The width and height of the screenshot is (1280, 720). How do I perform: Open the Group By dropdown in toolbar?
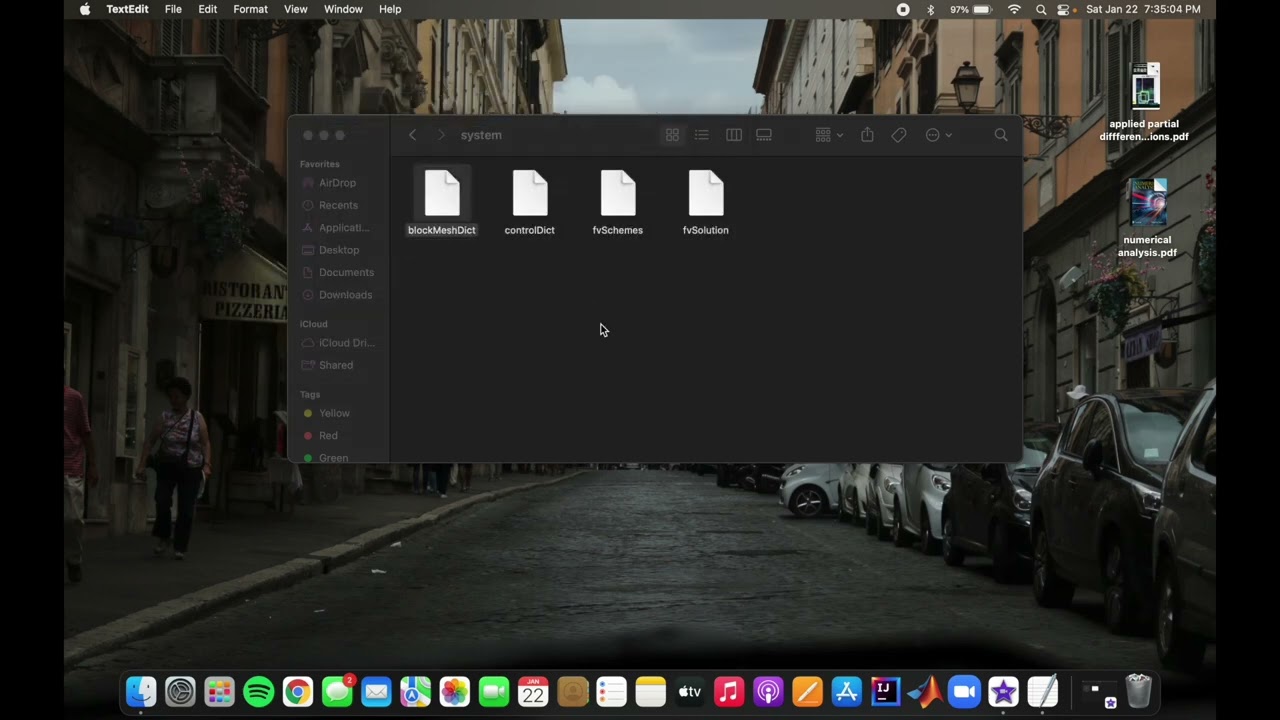click(x=829, y=135)
